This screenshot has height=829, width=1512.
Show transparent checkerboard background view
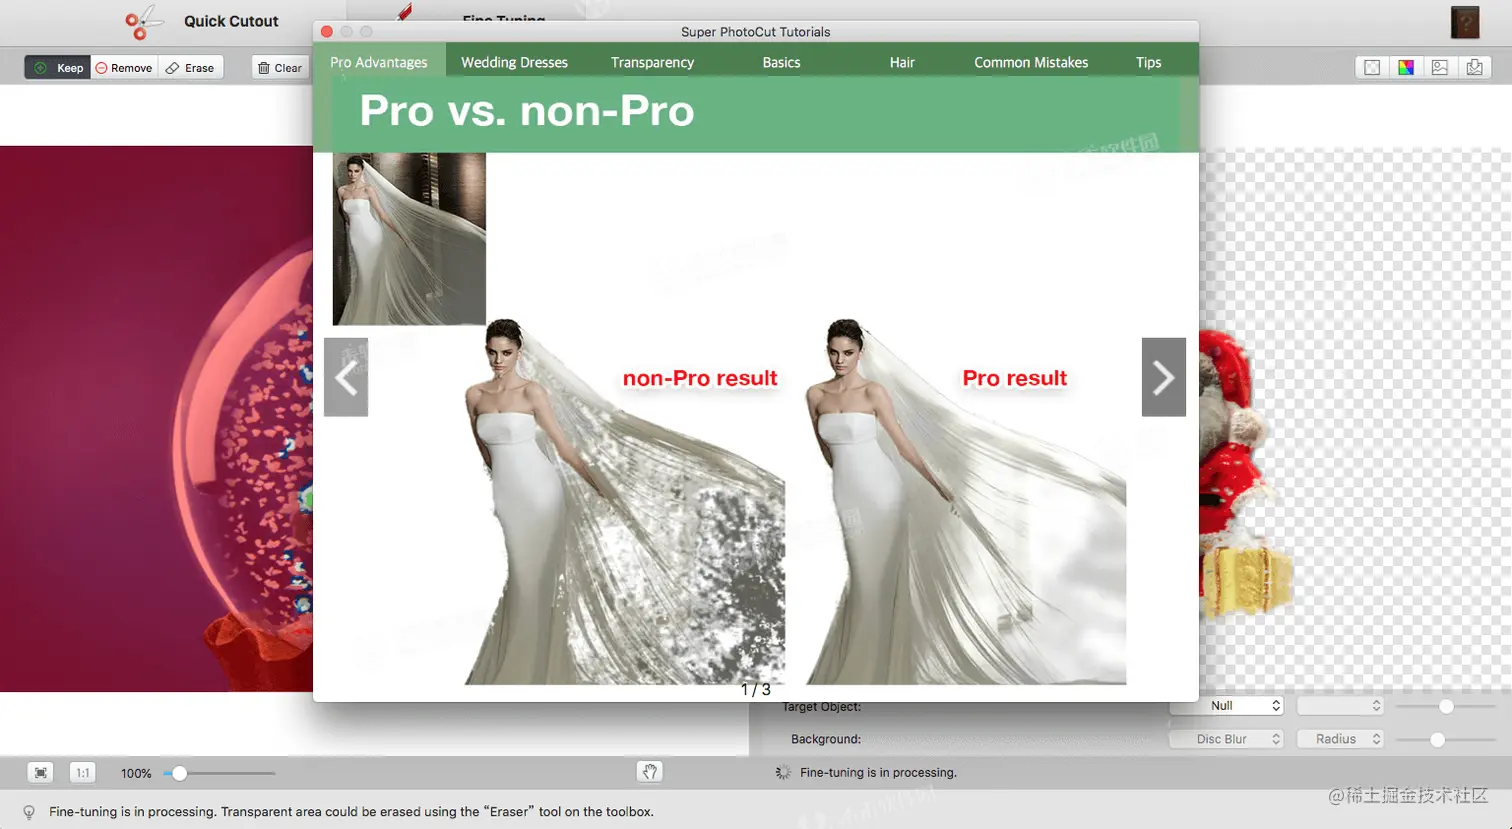click(1372, 67)
